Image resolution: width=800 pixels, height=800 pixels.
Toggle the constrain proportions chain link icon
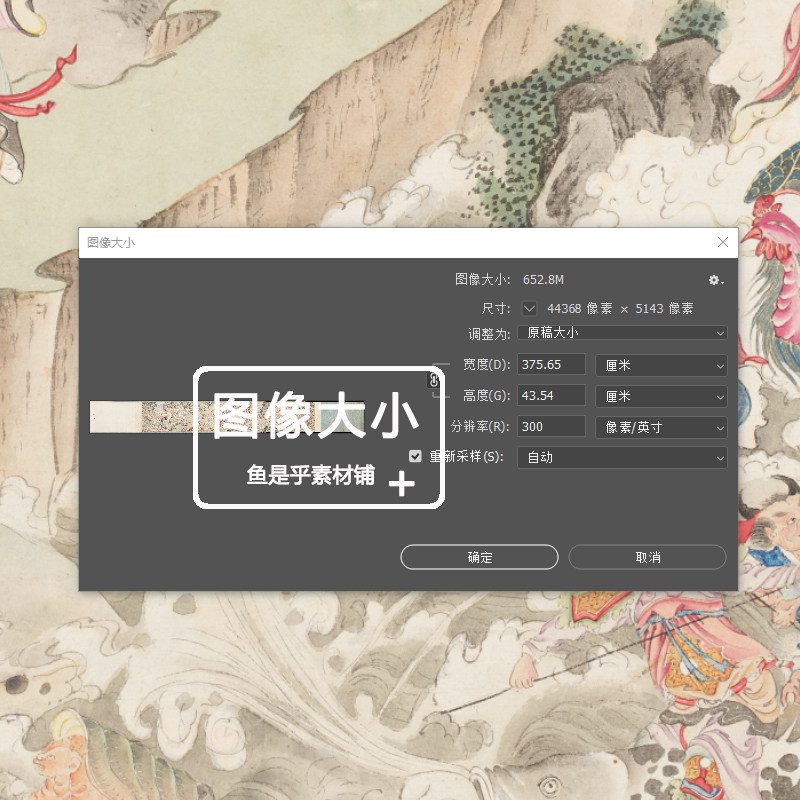tap(434, 379)
